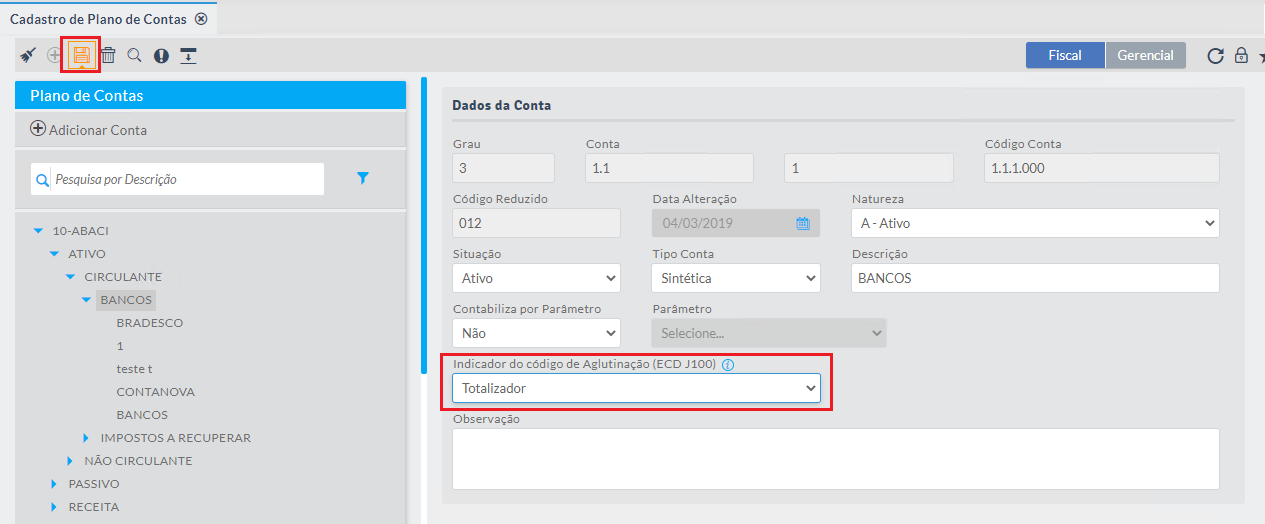
Task: Filter the account tree with funnel icon
Action: click(x=363, y=178)
